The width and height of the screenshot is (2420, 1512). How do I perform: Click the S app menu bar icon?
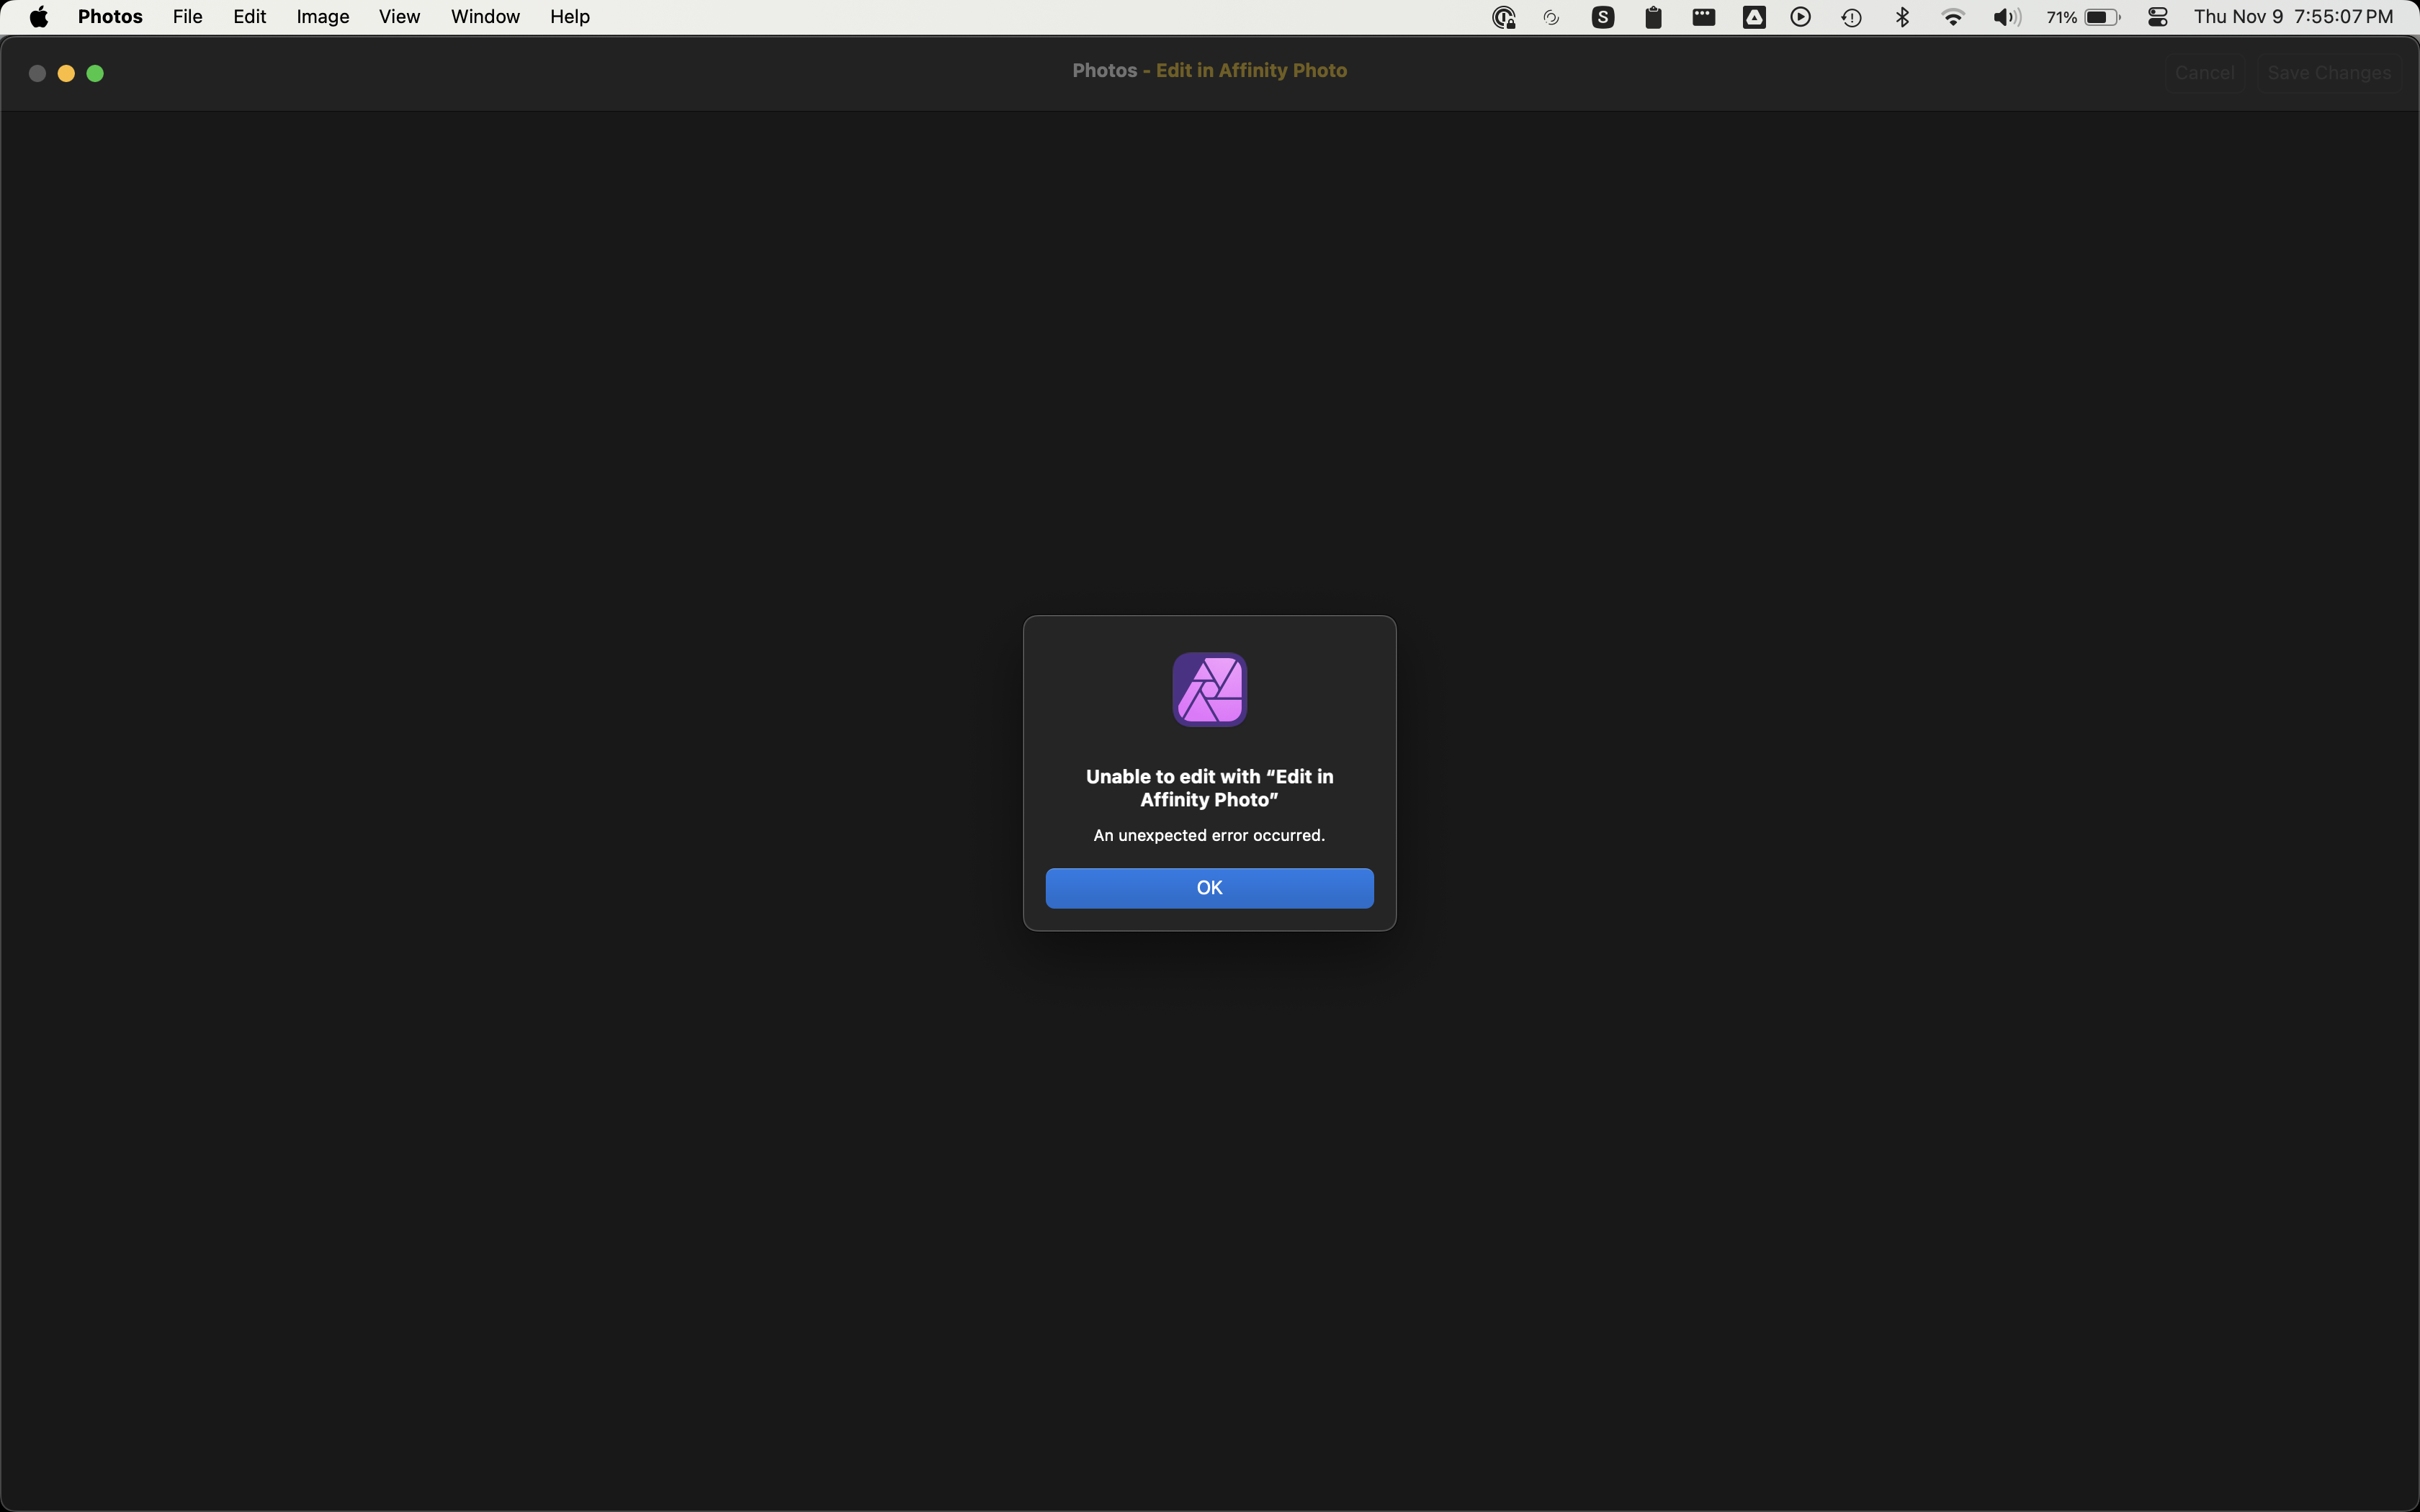coord(1603,17)
